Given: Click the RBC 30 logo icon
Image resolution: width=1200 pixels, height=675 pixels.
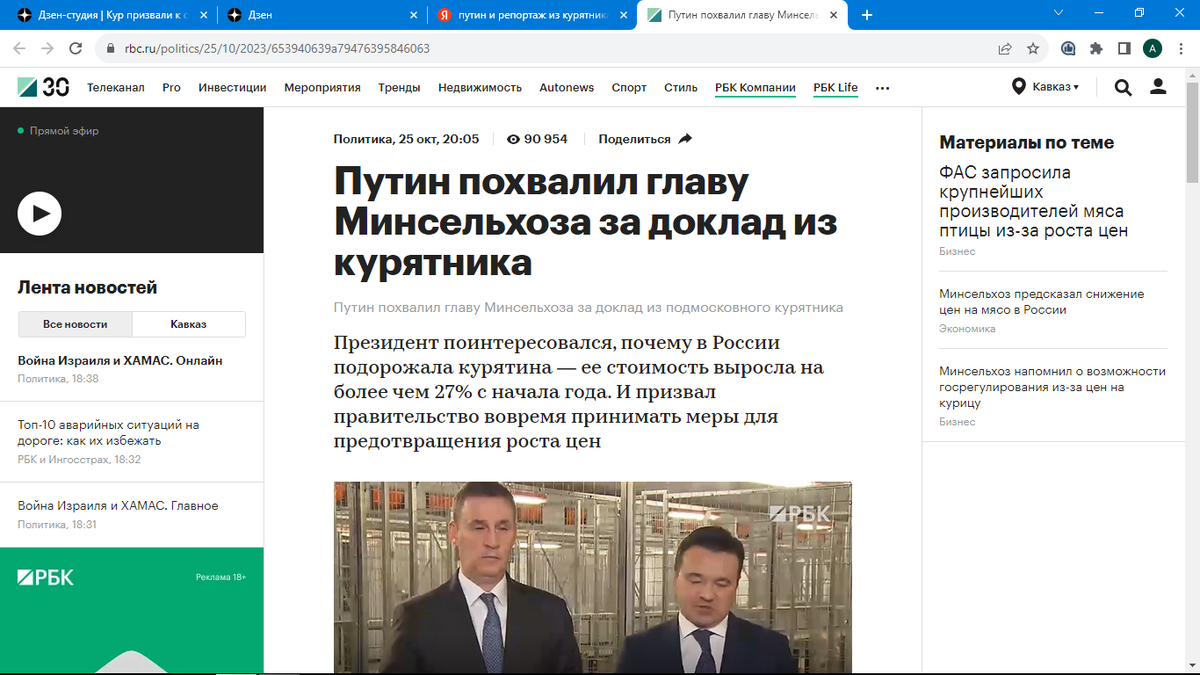Looking at the screenshot, I should coord(43,87).
